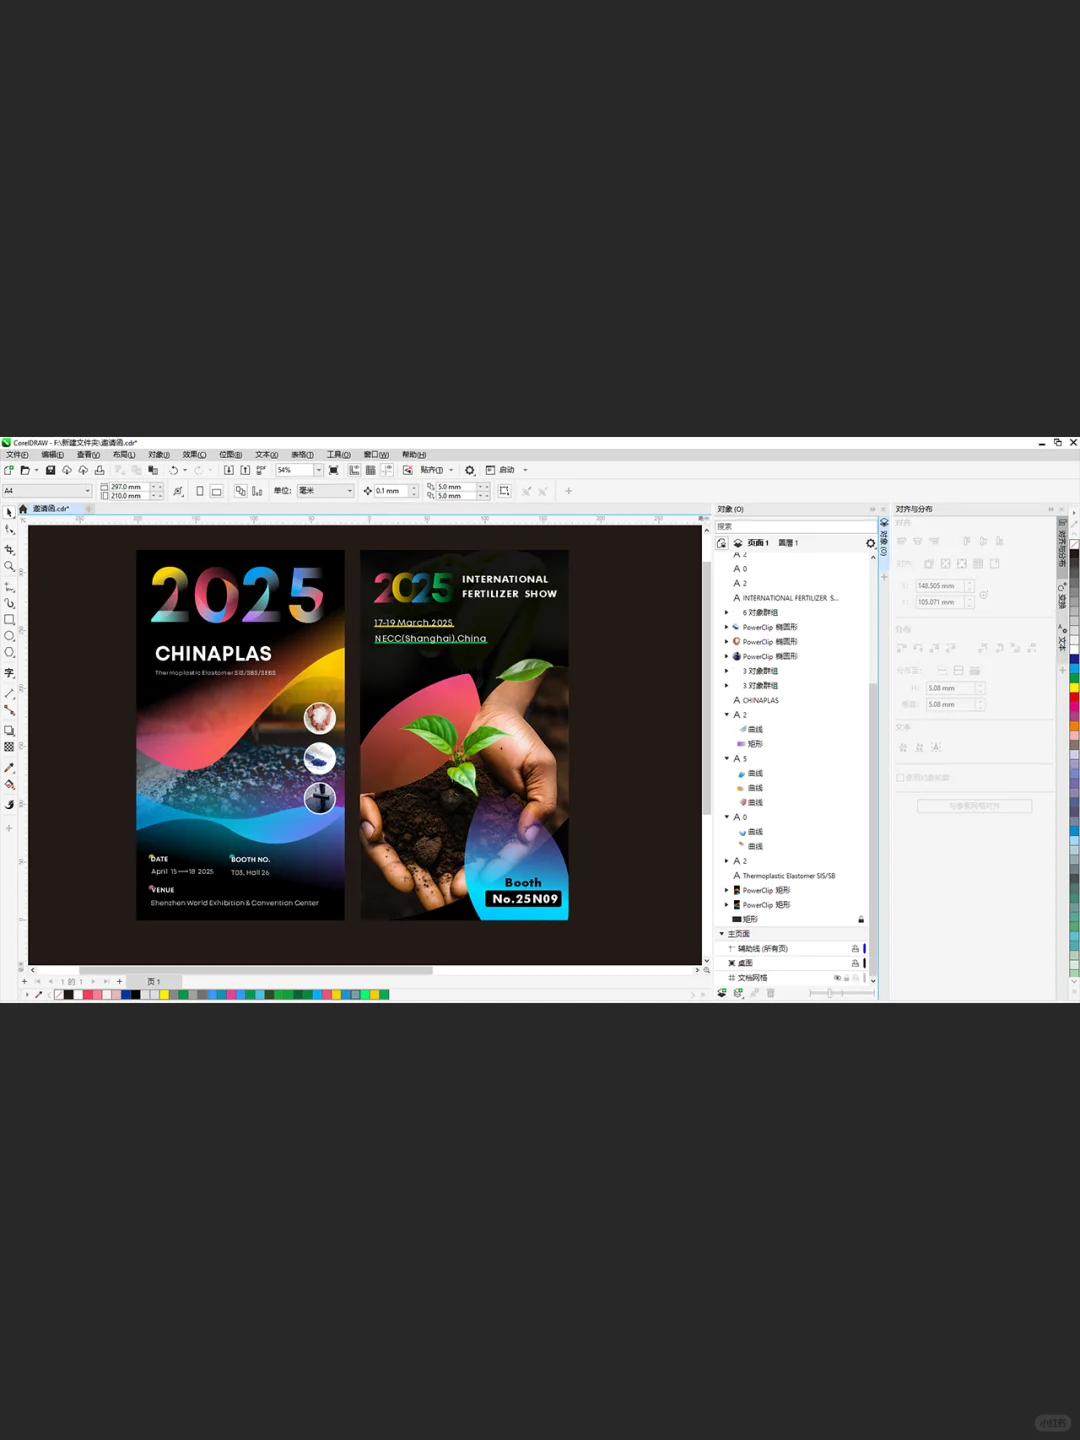
Task: Select the Color Eyedropper tool
Action: [x=9, y=768]
